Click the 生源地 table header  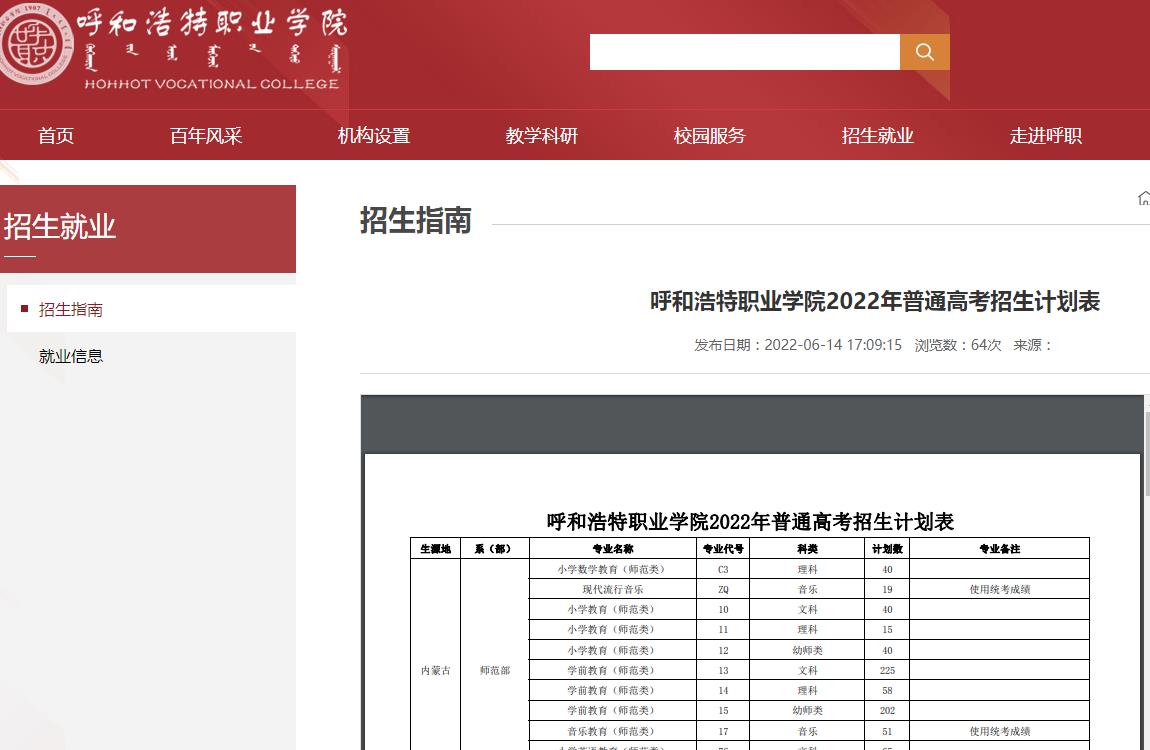[x=436, y=548]
